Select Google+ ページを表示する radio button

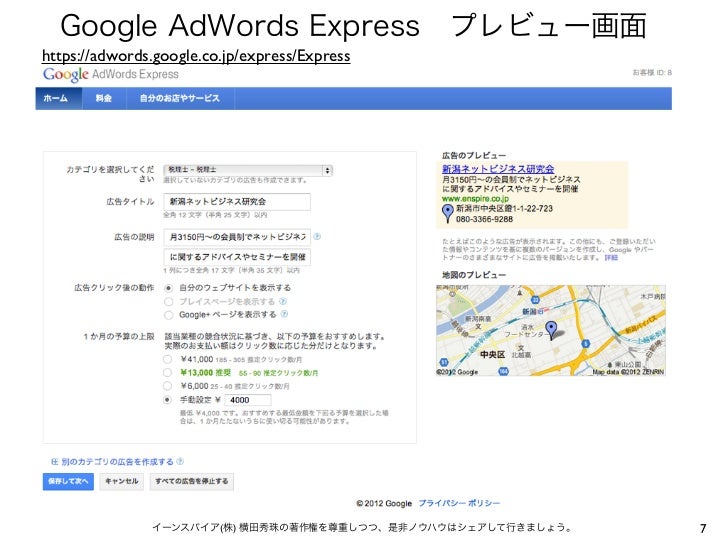(169, 315)
